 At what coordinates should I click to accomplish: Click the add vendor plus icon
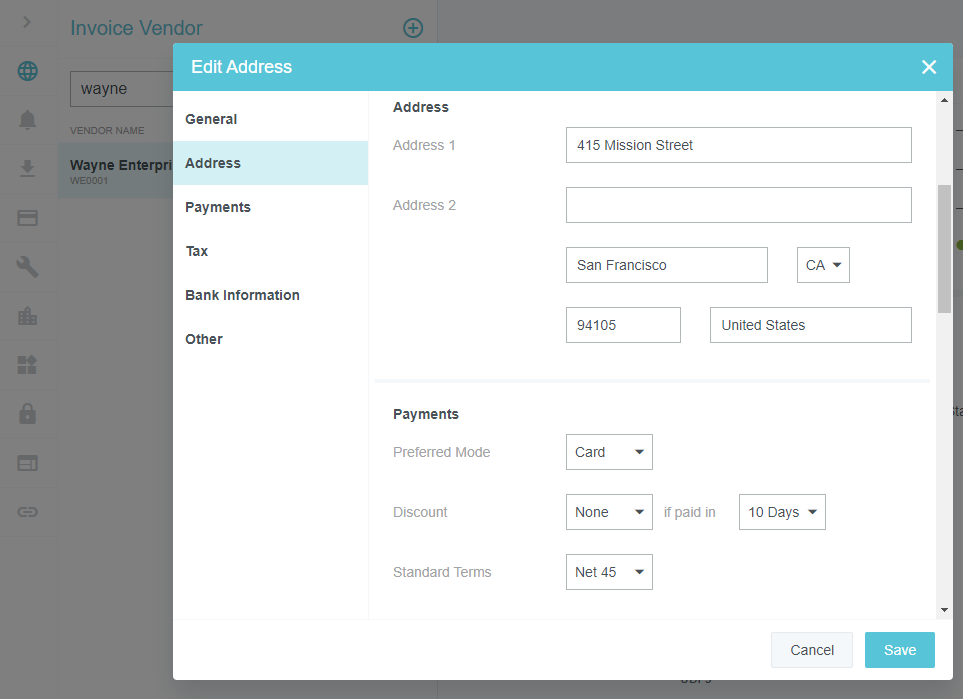pos(413,28)
